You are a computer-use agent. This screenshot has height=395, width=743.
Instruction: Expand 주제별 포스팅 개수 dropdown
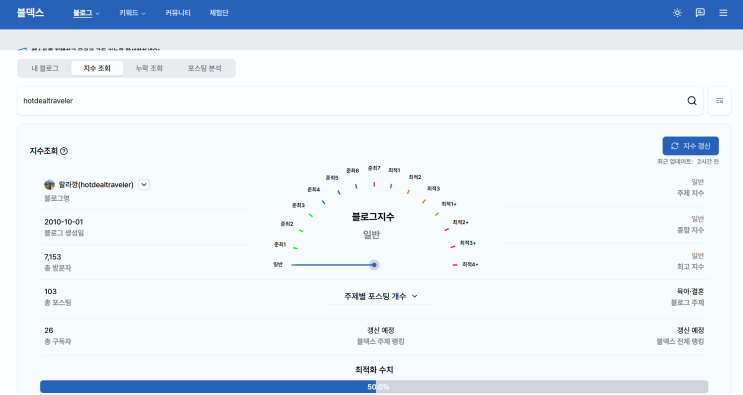(x=381, y=296)
